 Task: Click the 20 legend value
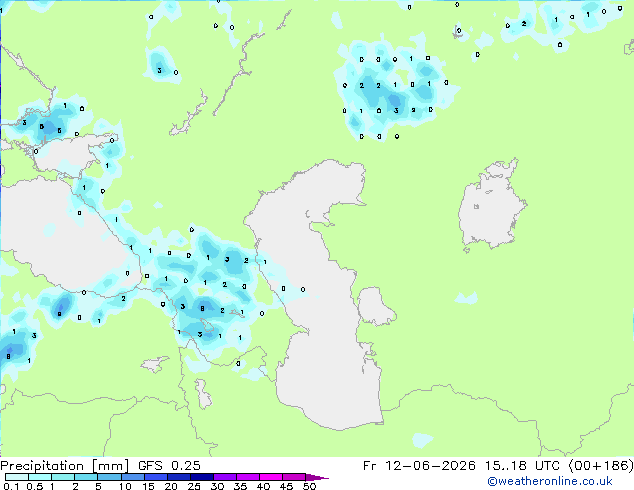click(x=171, y=486)
